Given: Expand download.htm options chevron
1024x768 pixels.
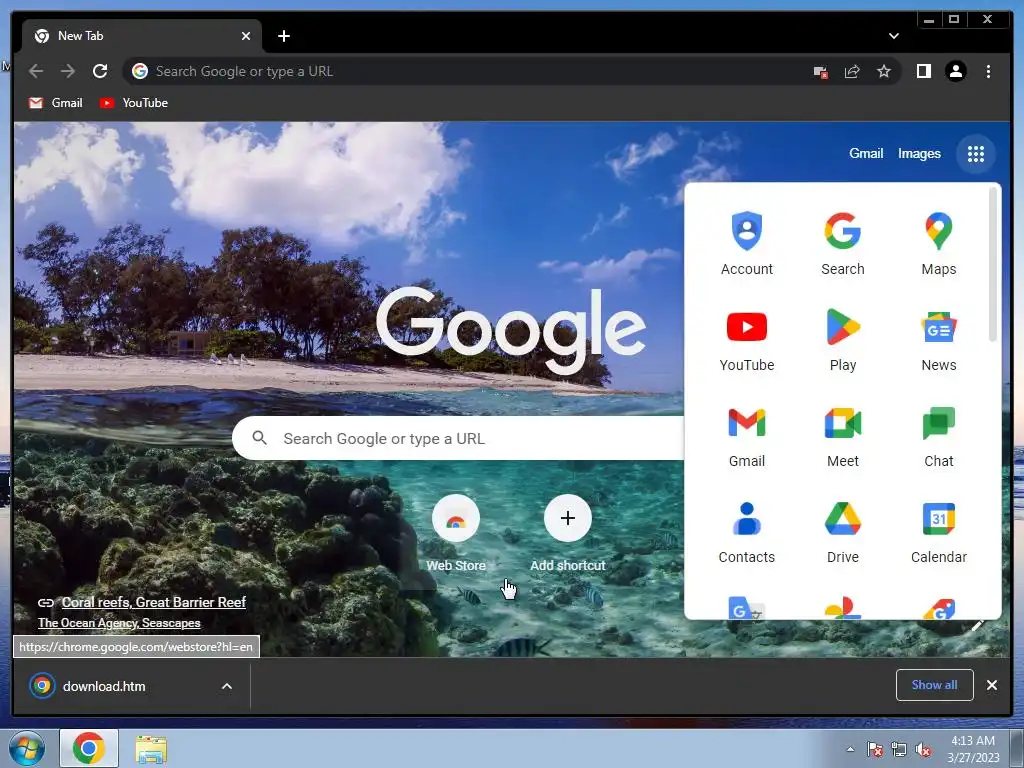Looking at the screenshot, I should [x=227, y=686].
